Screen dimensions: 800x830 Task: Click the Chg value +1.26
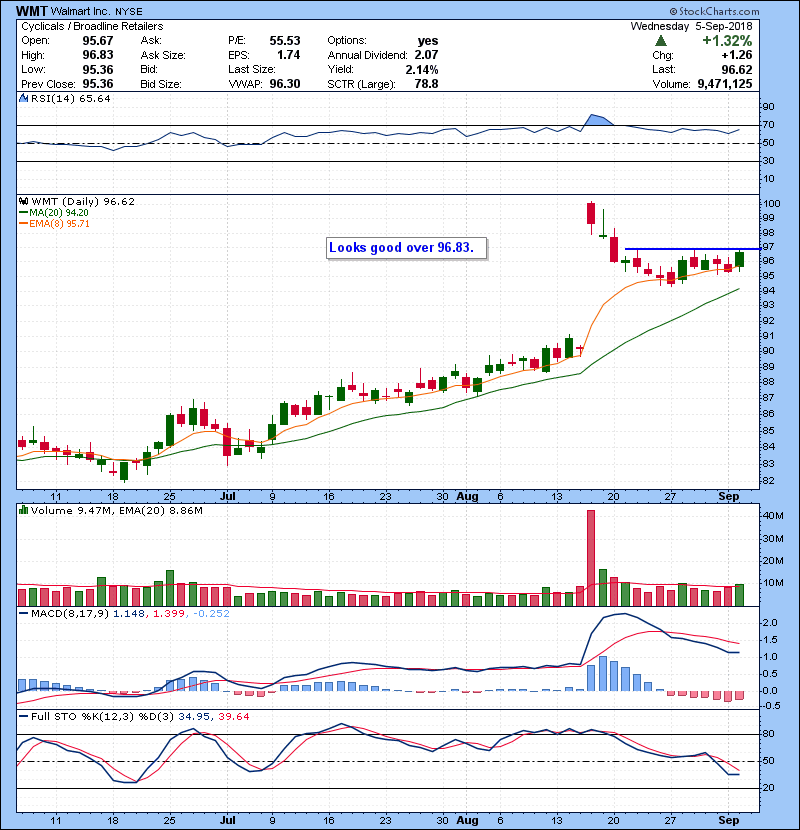click(736, 55)
